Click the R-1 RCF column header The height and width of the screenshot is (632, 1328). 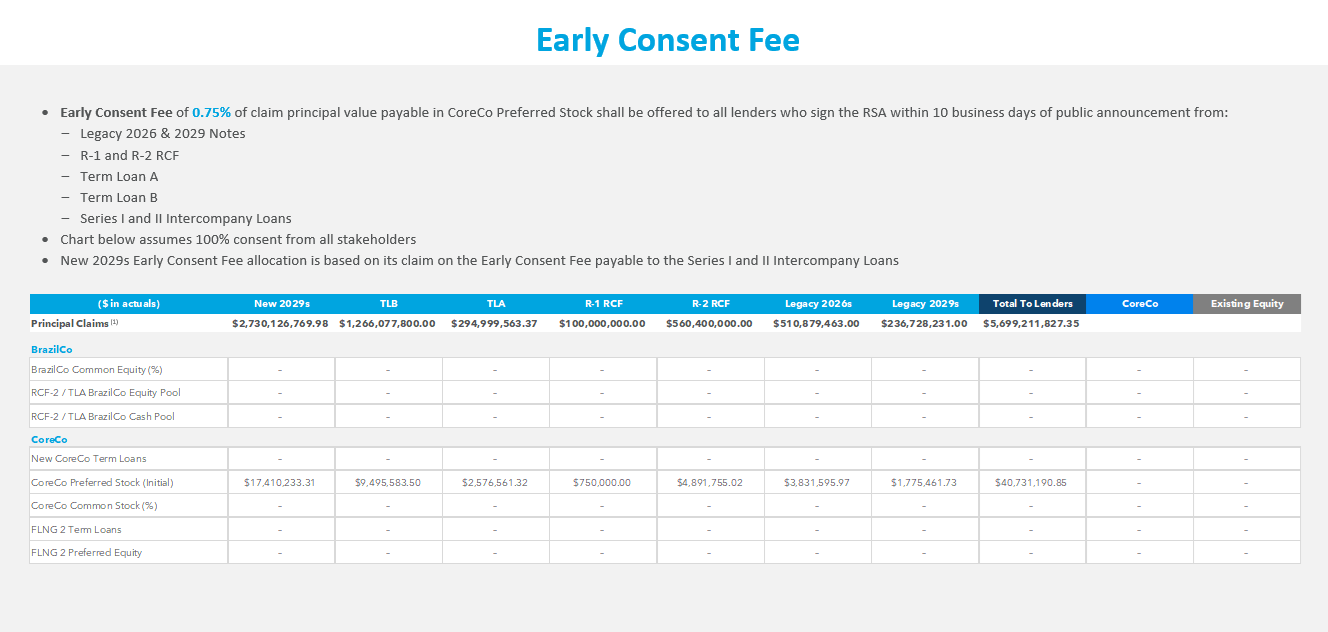602,304
